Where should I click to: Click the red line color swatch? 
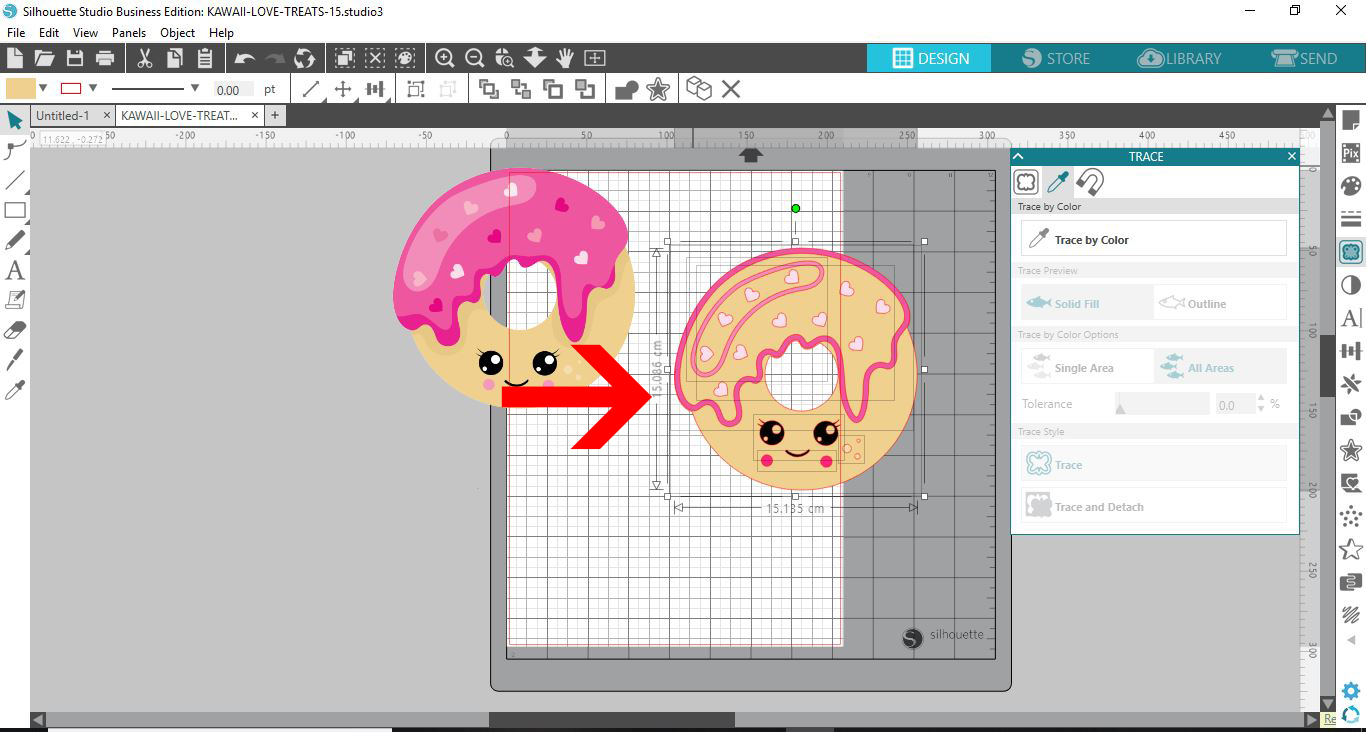71,88
